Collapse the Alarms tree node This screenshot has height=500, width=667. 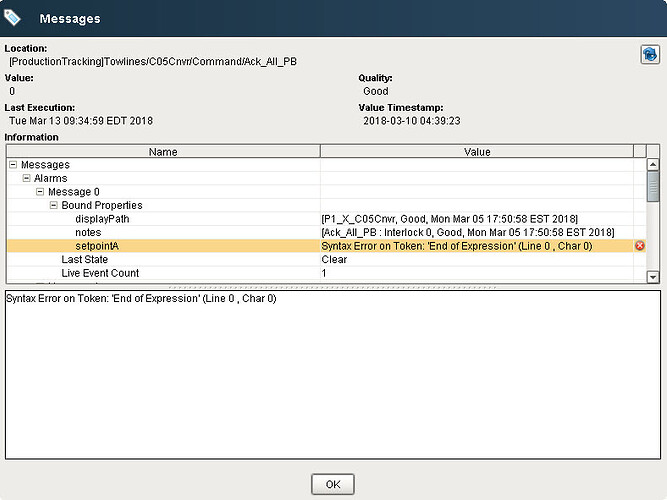pos(26,178)
